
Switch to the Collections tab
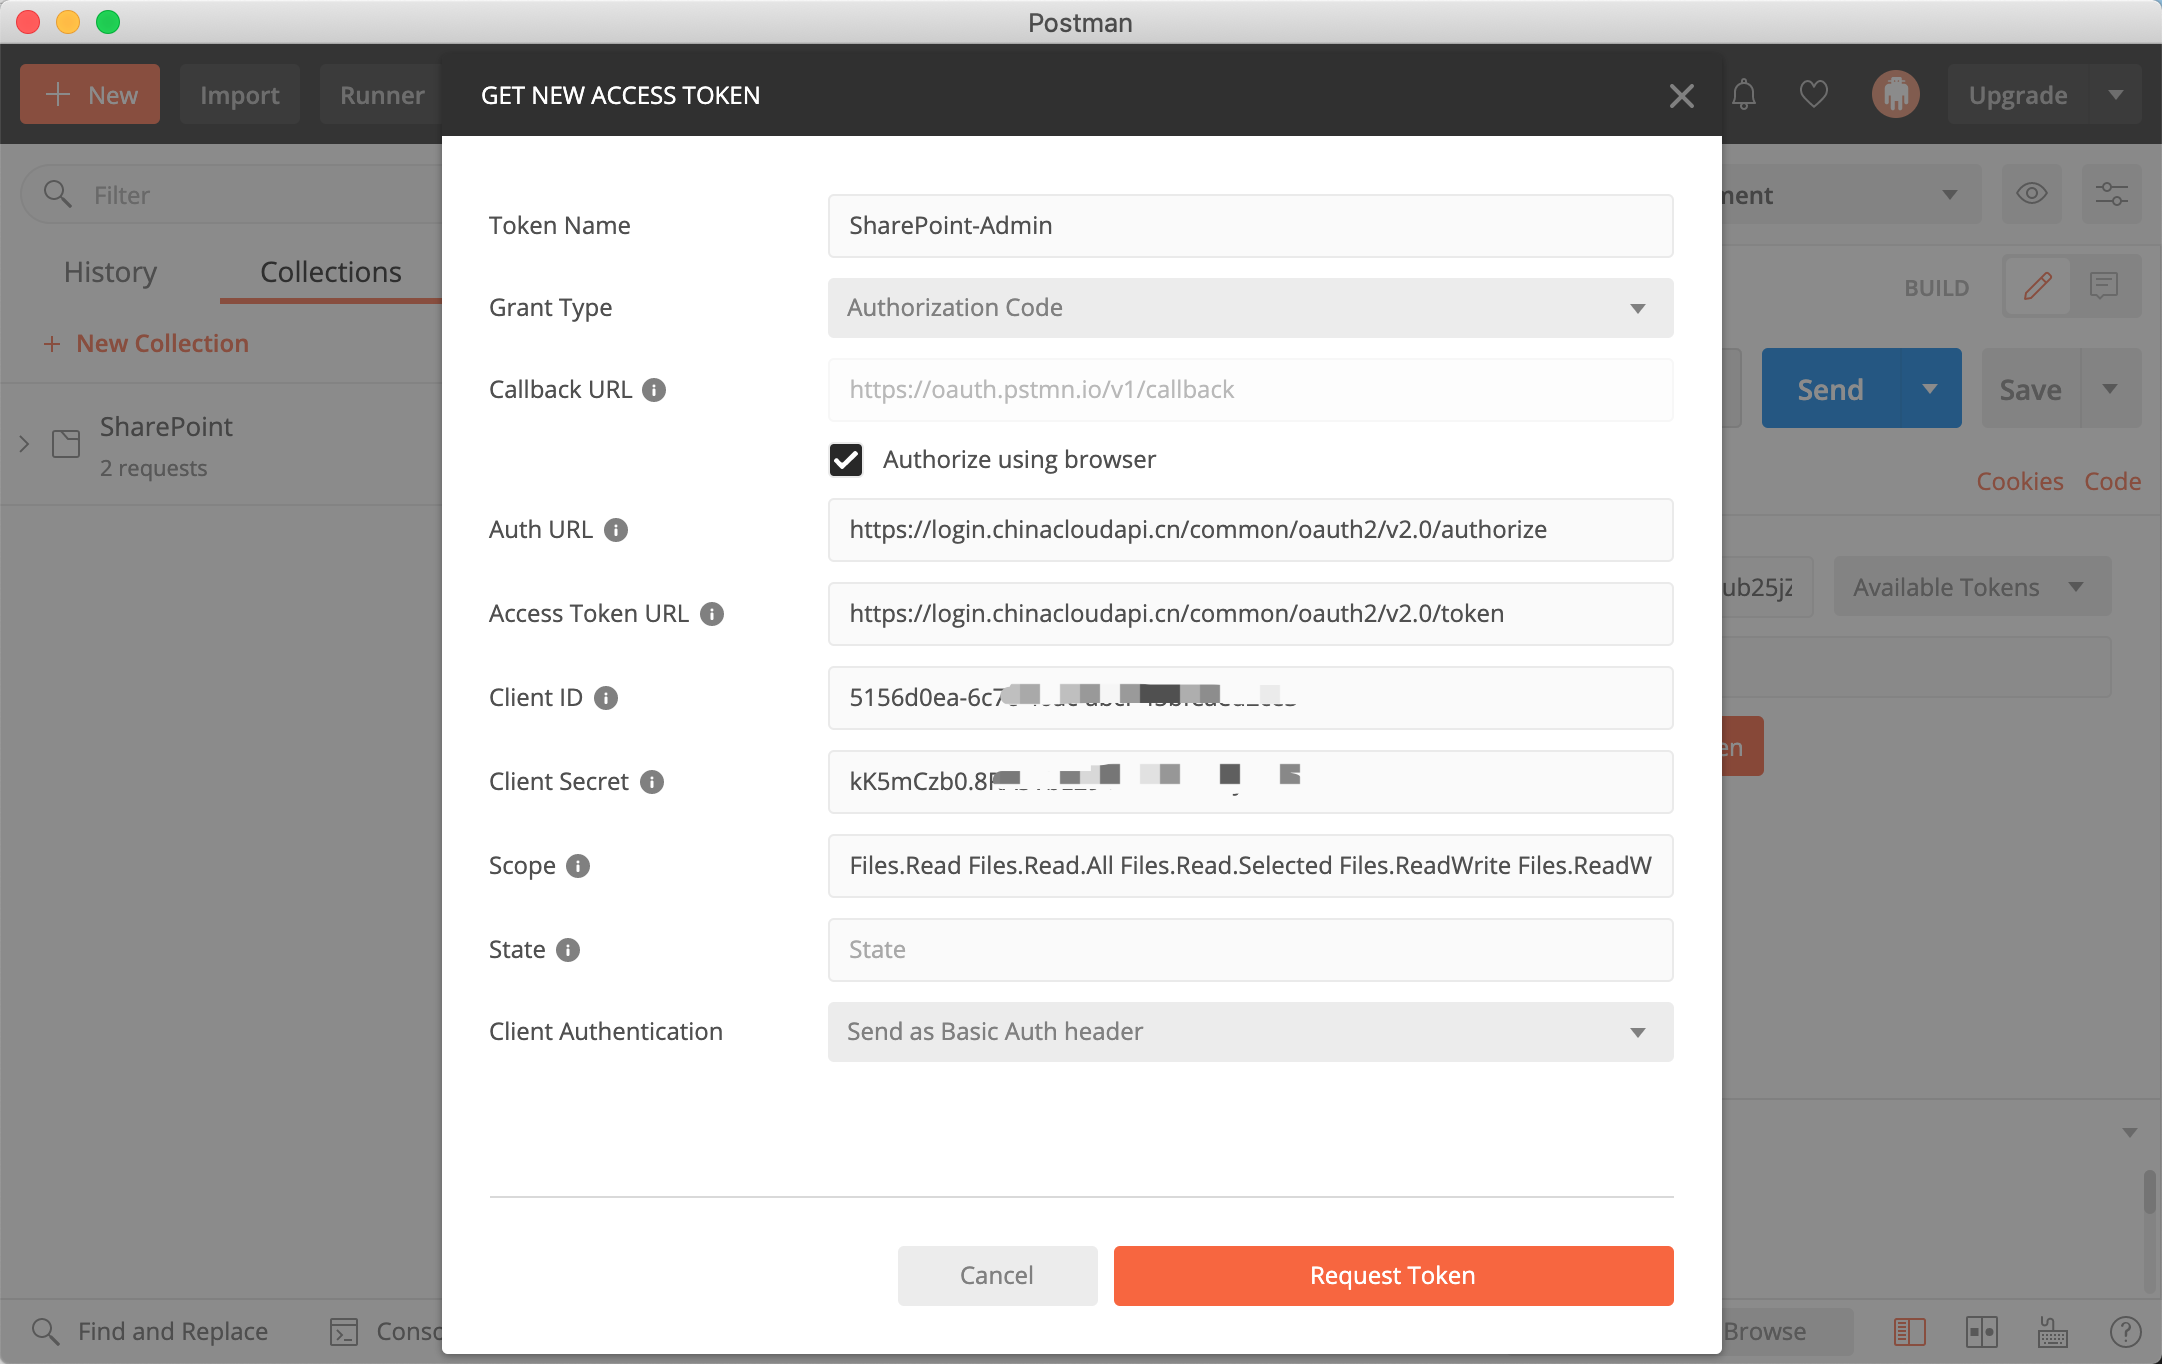click(331, 272)
